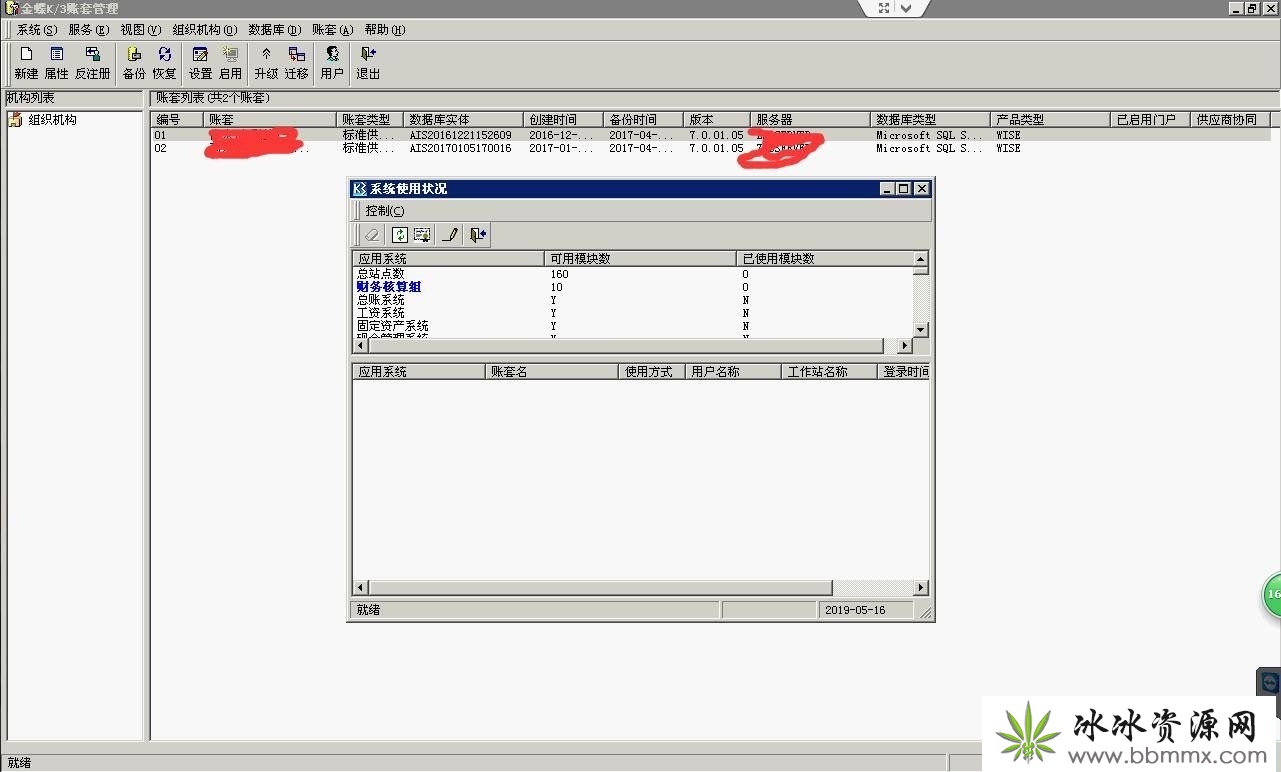Image resolution: width=1281 pixels, height=772 pixels.
Task: Click fullscreen arrows icon on top tab
Action: (884, 8)
